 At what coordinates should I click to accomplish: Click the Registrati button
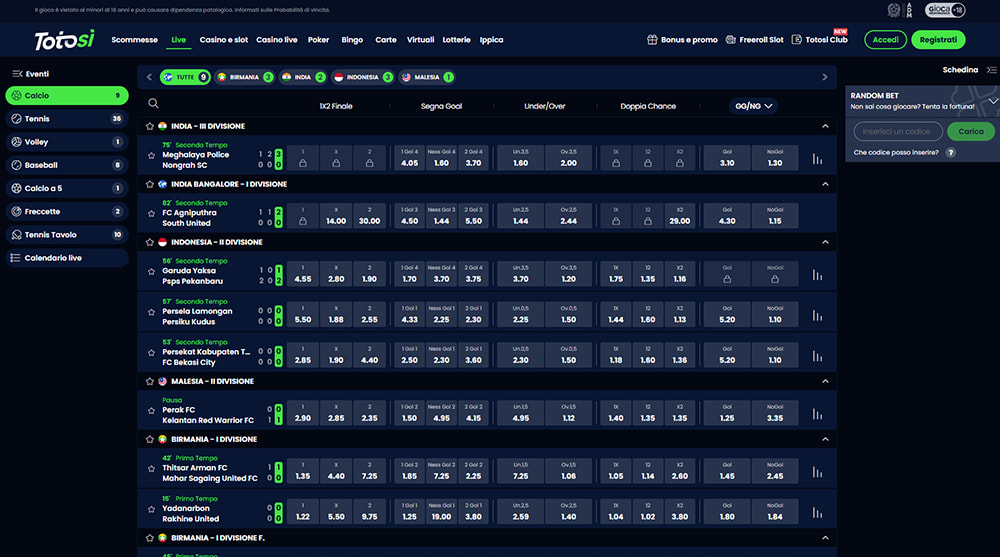pyautogui.click(x=938, y=40)
